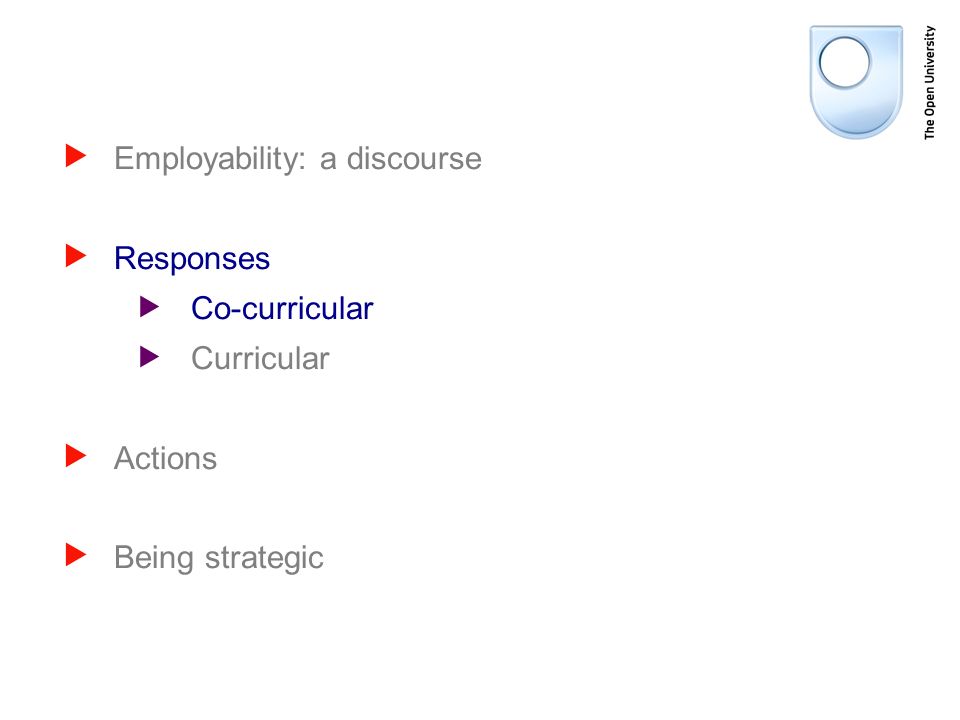
Task: Click the word 'discourse' in the first bullet
Action: (x=414, y=159)
